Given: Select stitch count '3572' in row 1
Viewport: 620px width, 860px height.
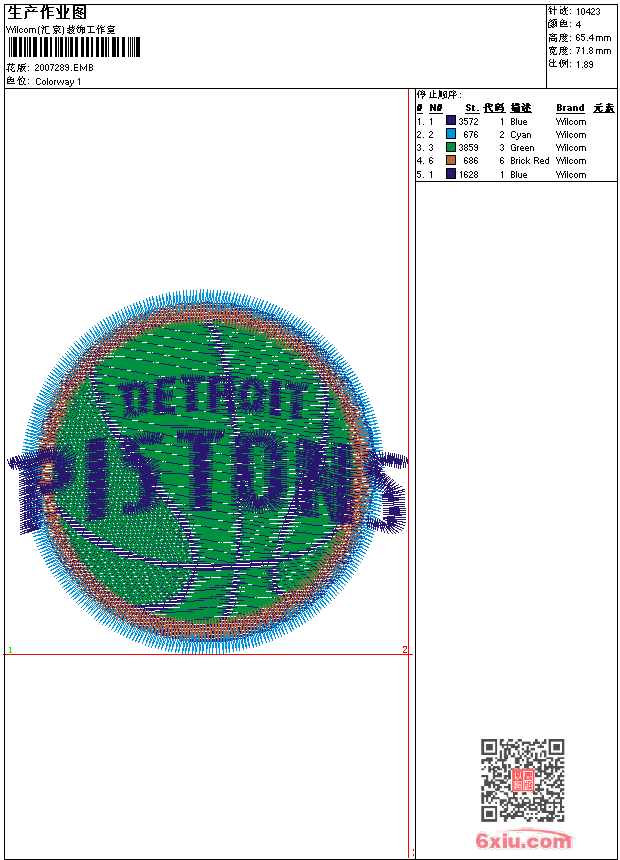Looking at the screenshot, I should click(469, 122).
